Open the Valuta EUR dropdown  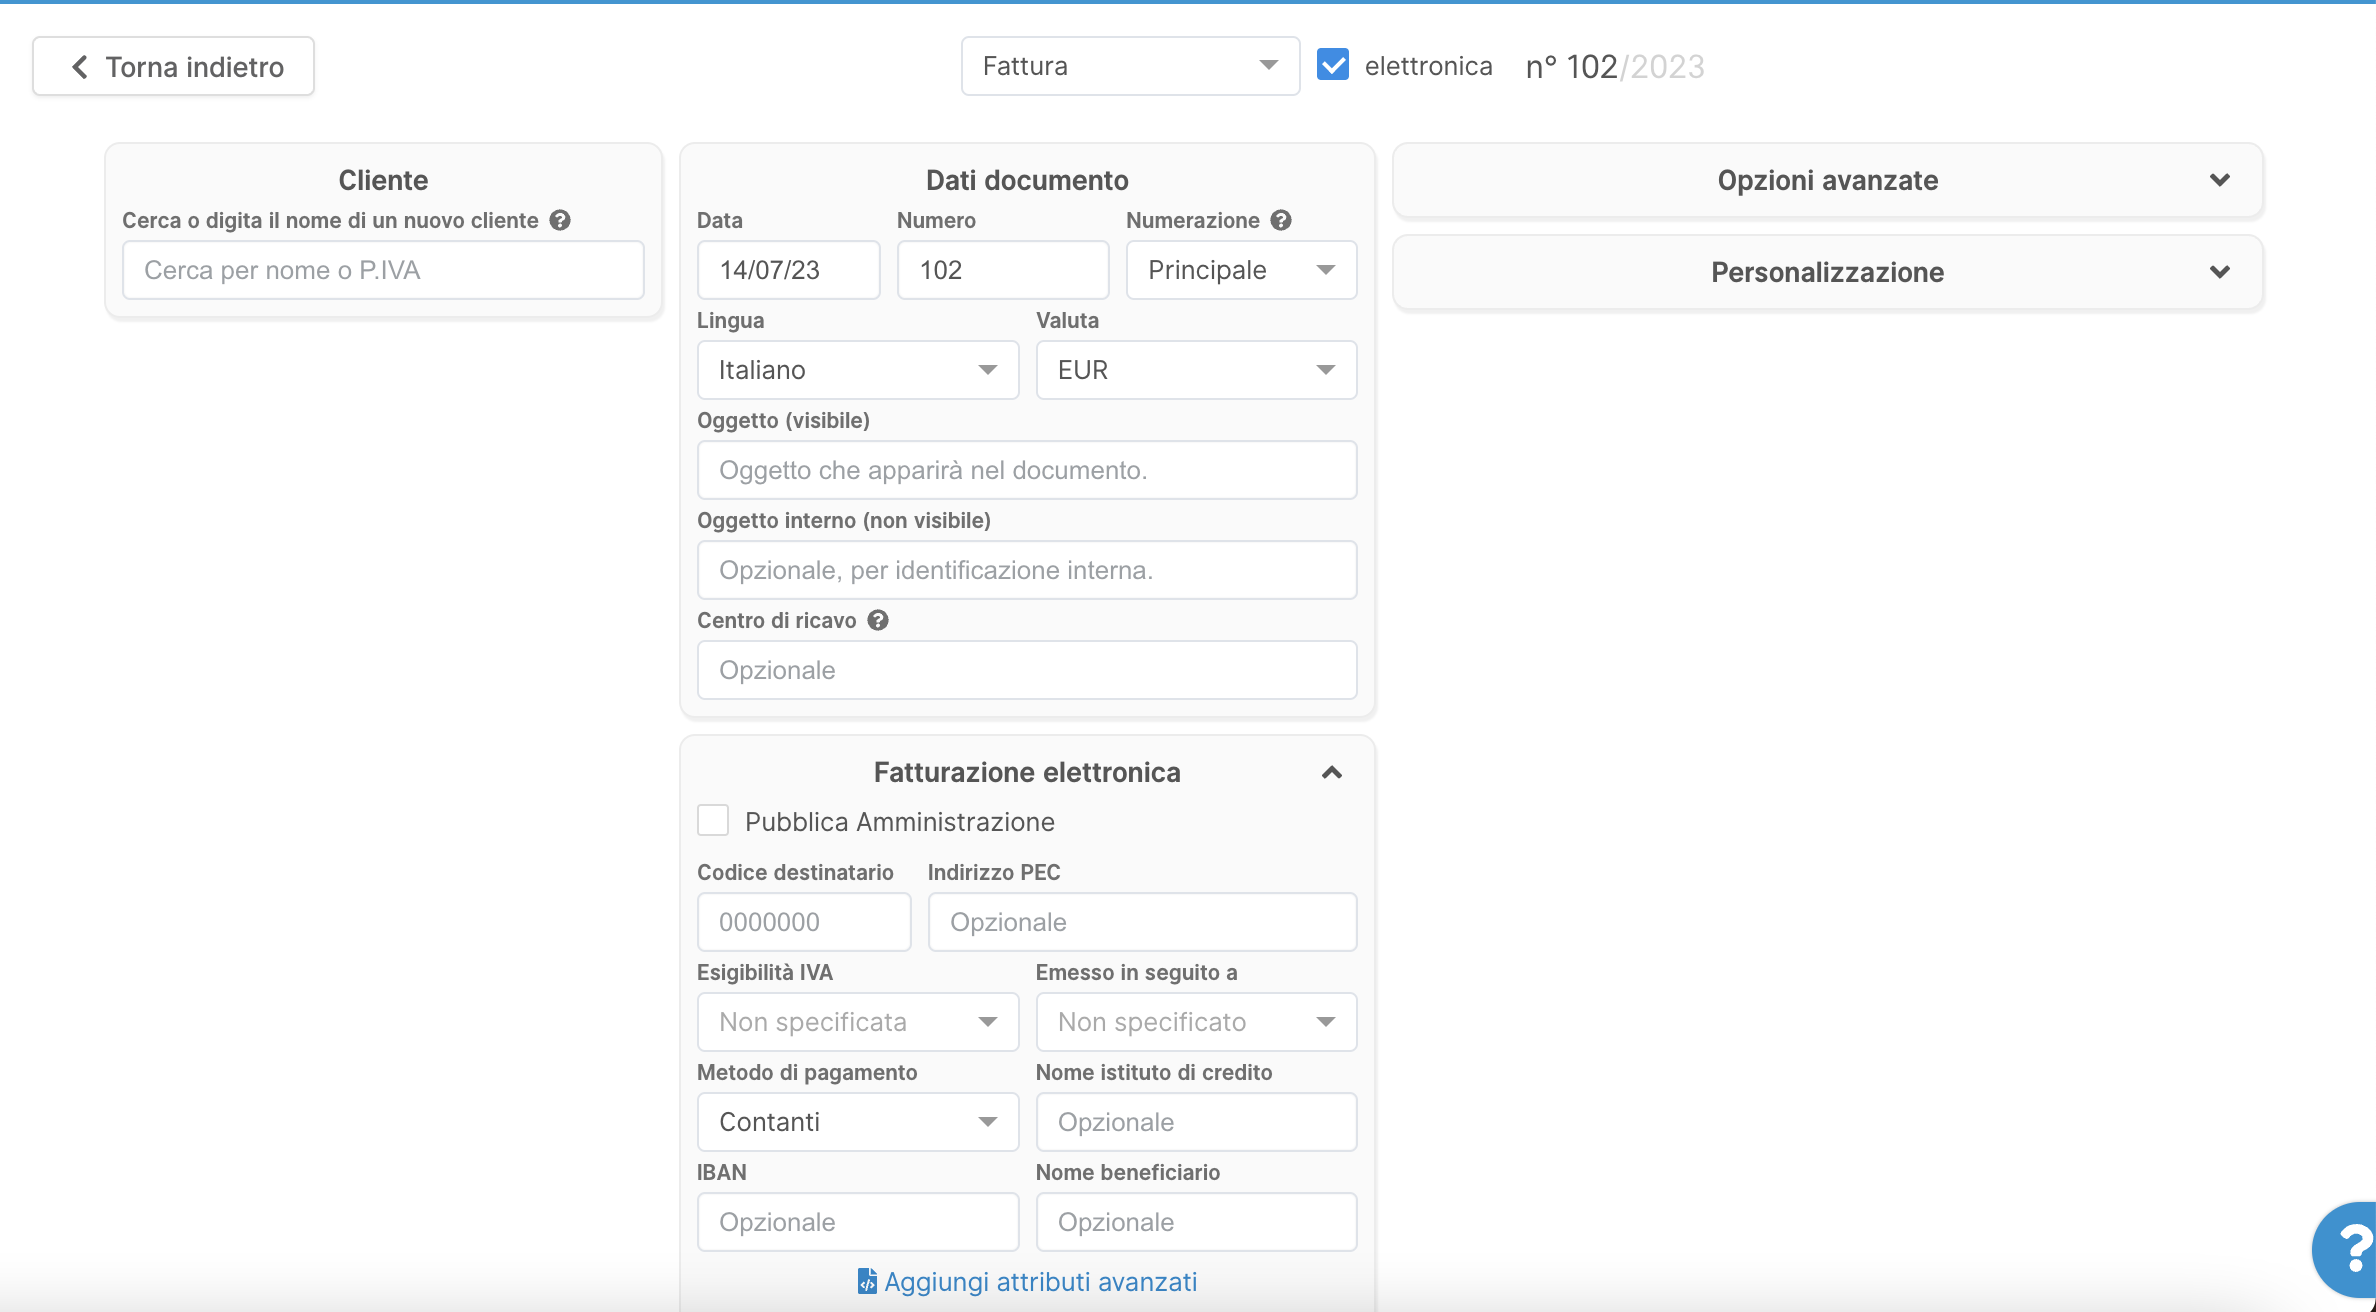pos(1196,370)
